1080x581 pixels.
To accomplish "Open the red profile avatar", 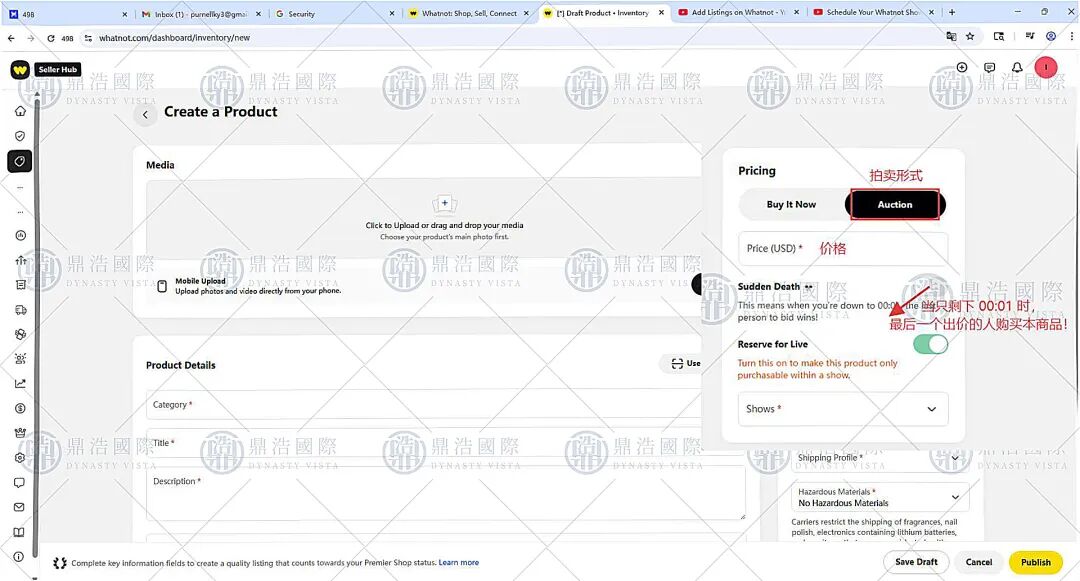I will (x=1046, y=67).
